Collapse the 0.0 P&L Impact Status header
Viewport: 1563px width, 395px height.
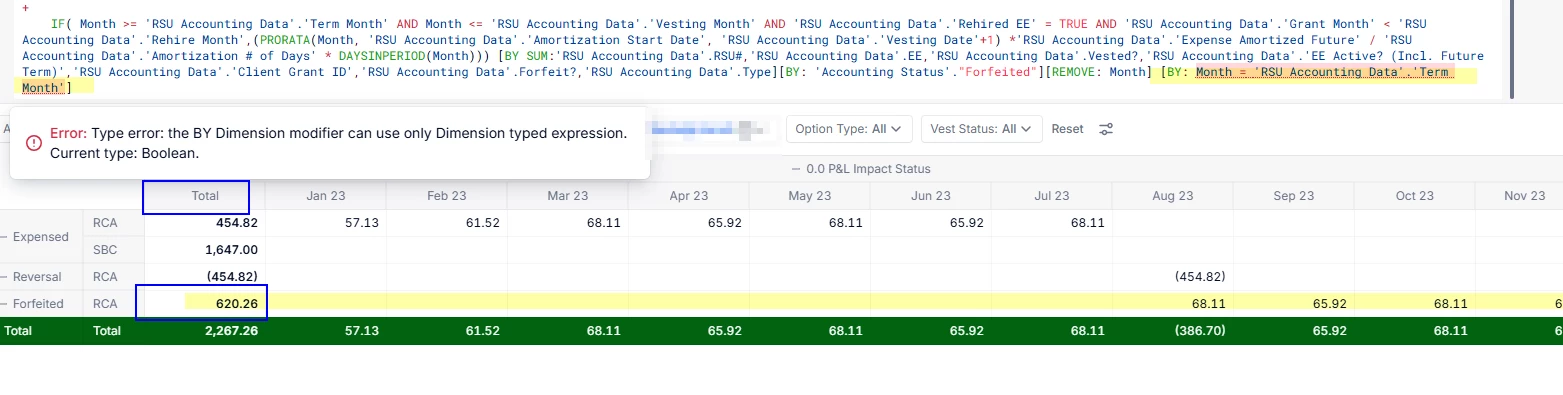[860, 169]
